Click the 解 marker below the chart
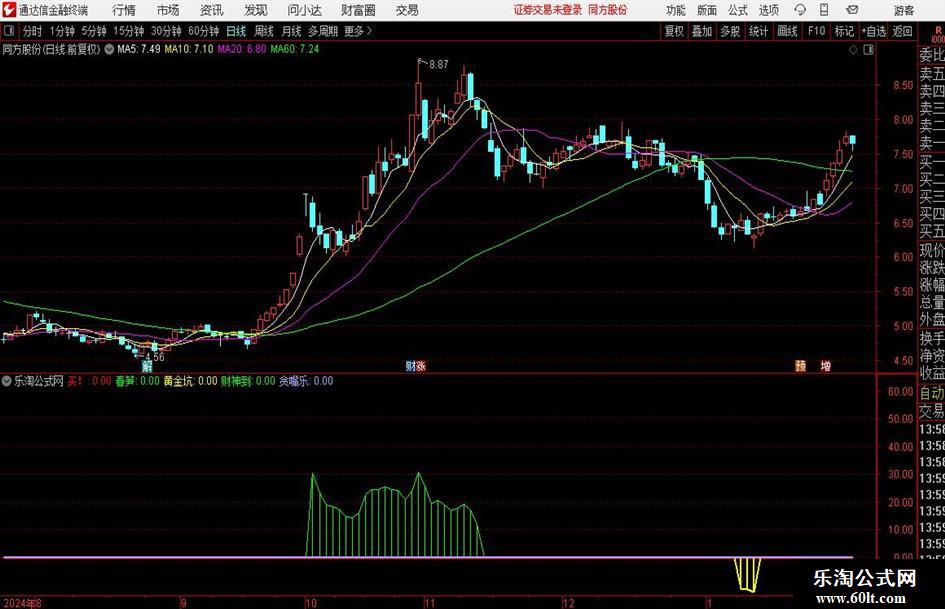Image resolution: width=945 pixels, height=609 pixels. (x=147, y=366)
